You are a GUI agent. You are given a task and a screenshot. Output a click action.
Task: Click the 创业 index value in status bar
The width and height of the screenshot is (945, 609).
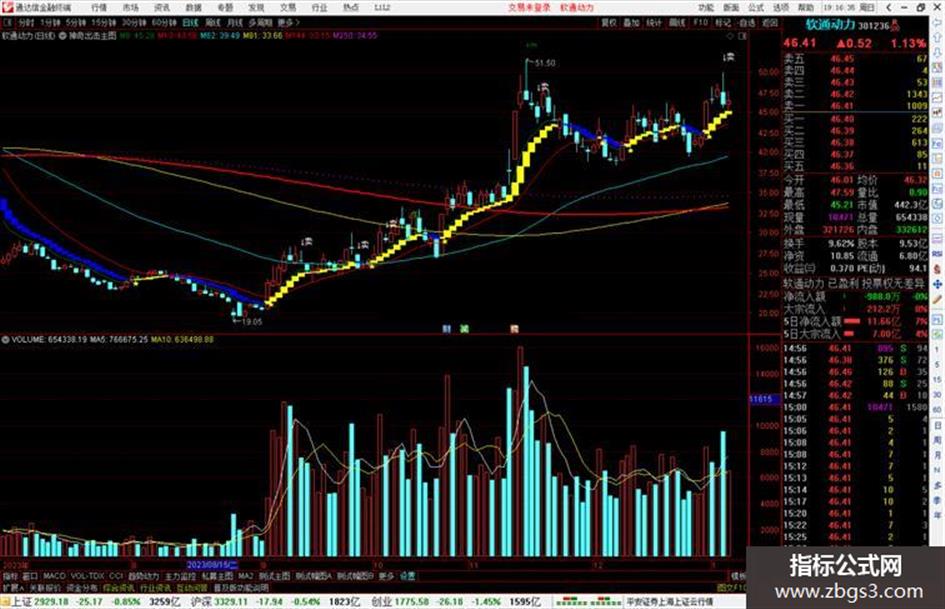pos(411,602)
